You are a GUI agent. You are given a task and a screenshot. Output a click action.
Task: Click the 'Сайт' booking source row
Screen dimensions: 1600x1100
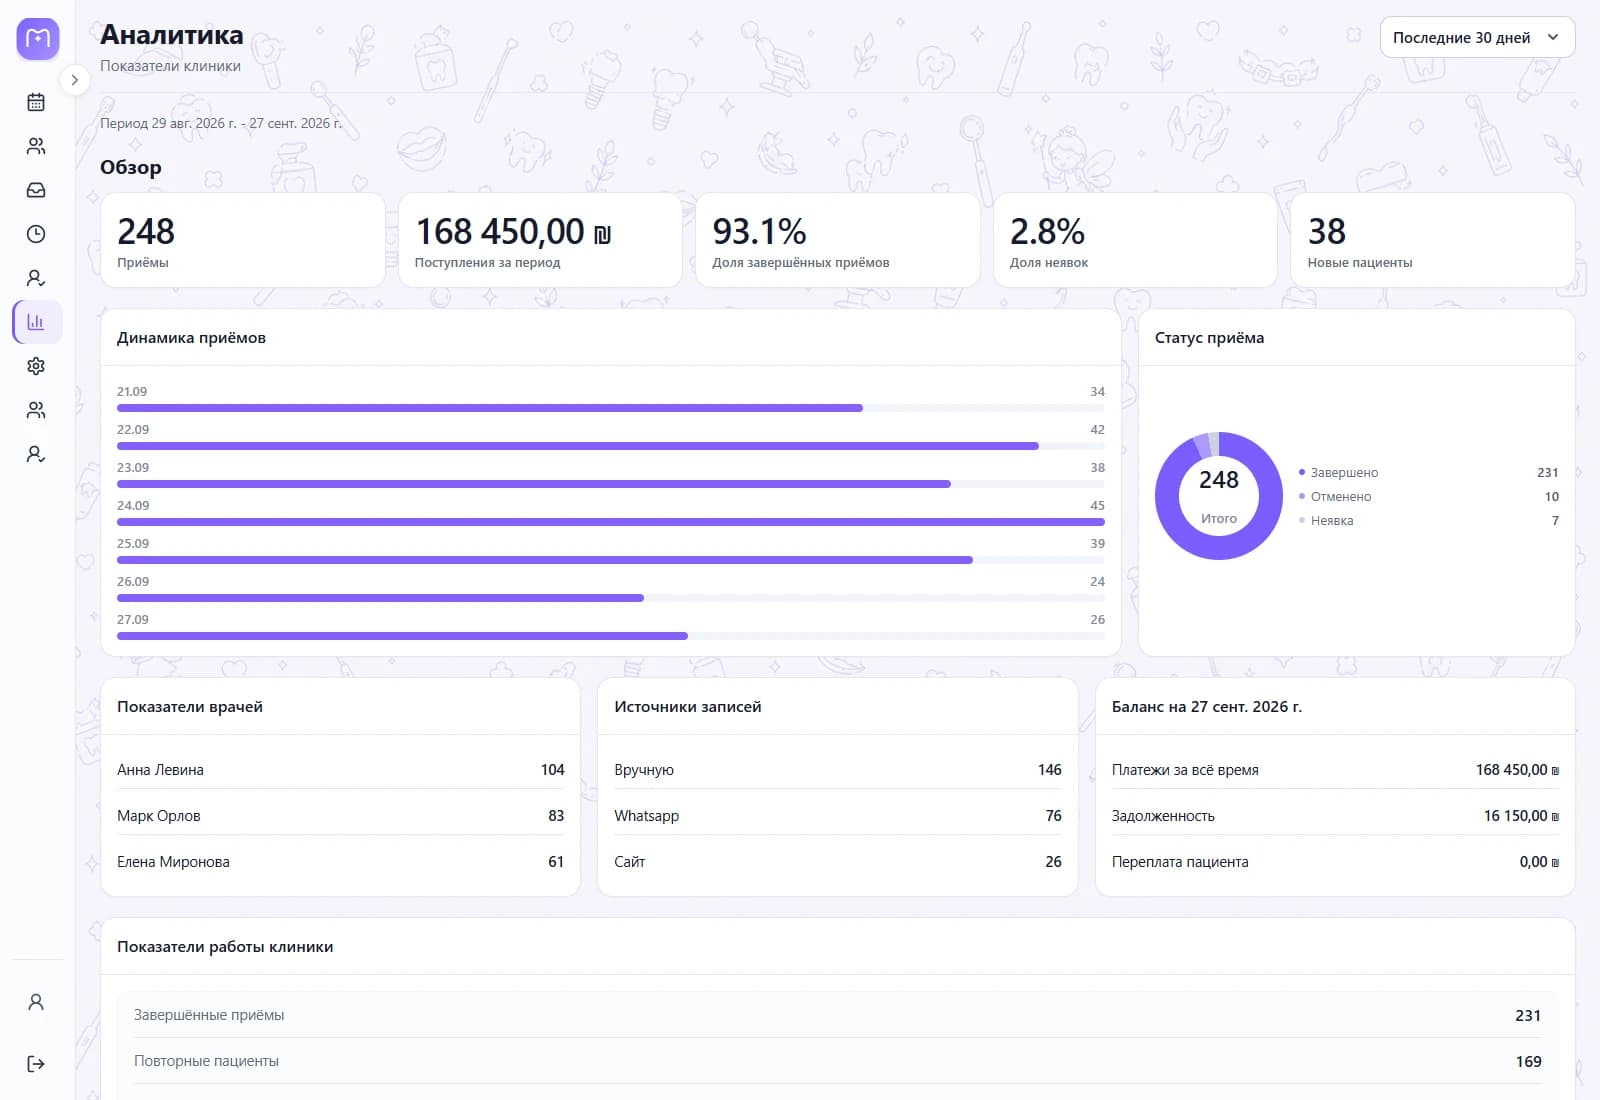pos(838,862)
